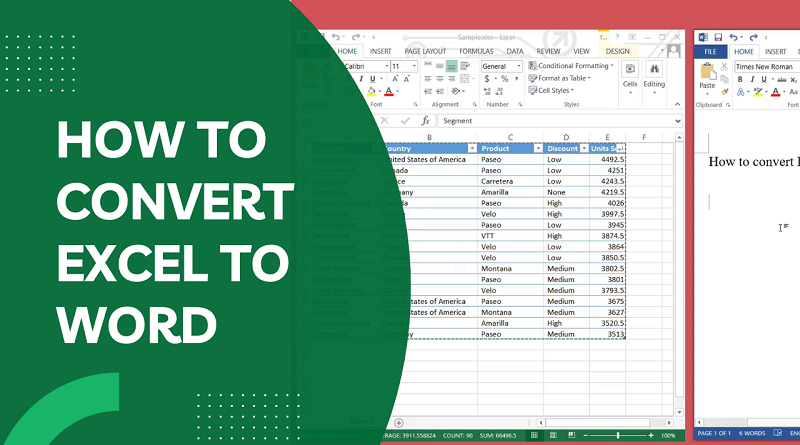This screenshot has width=800, height=445.
Task: Open General number format dropdown
Action: point(519,66)
